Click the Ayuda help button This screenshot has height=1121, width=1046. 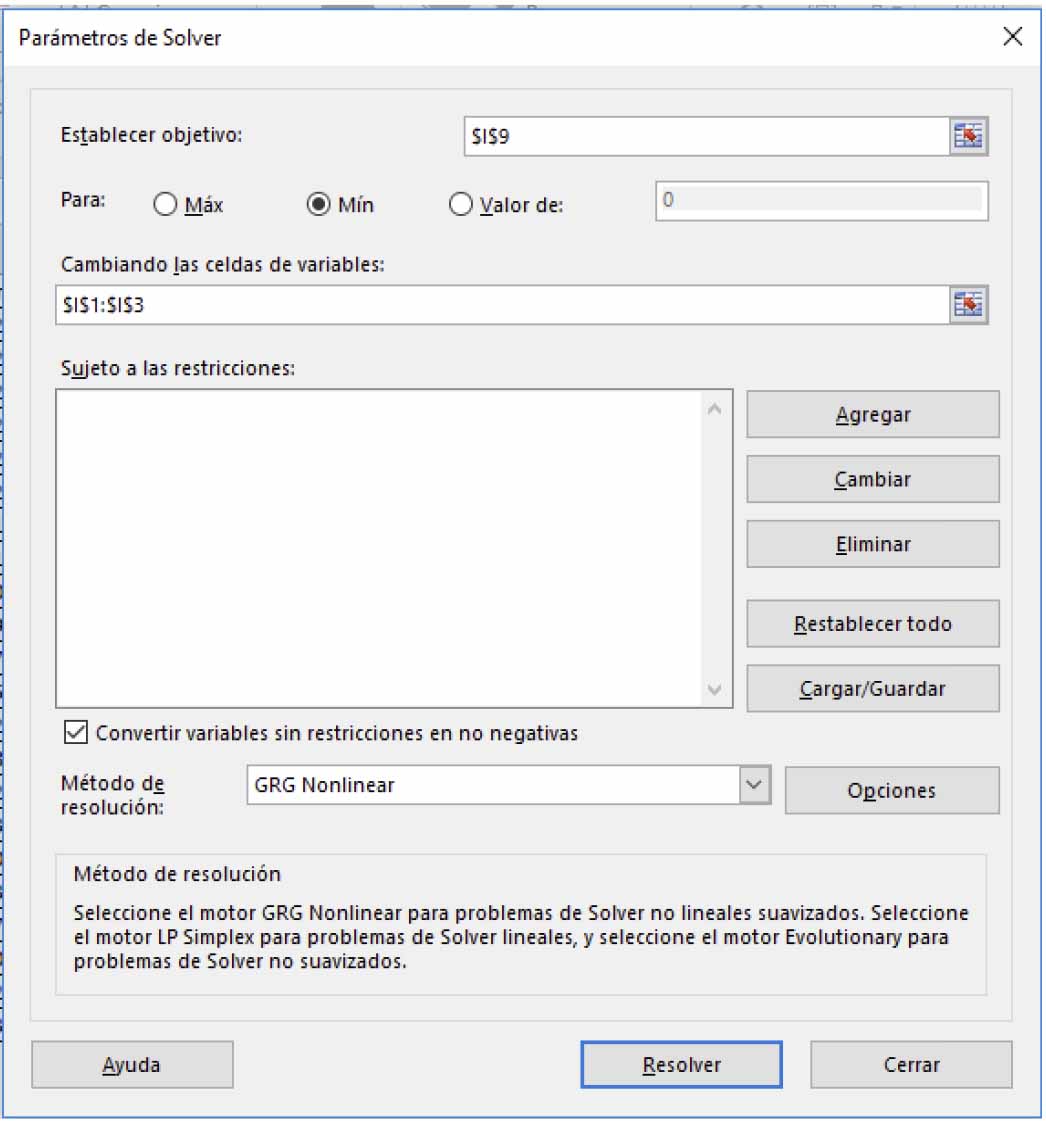pos(132,1065)
